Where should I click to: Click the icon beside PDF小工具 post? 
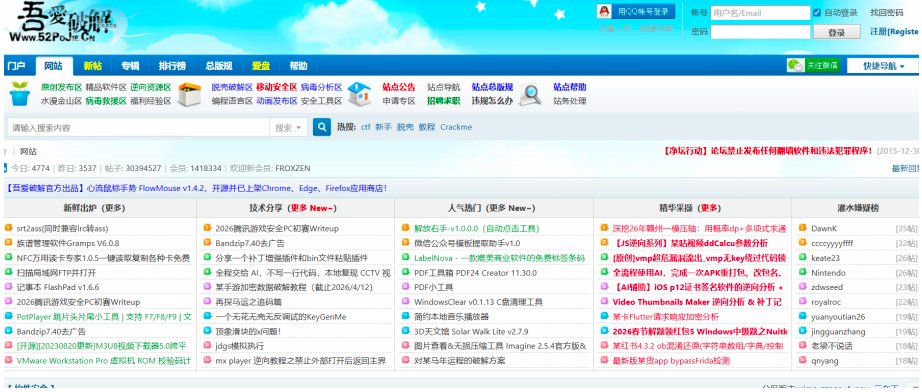tap(406, 287)
